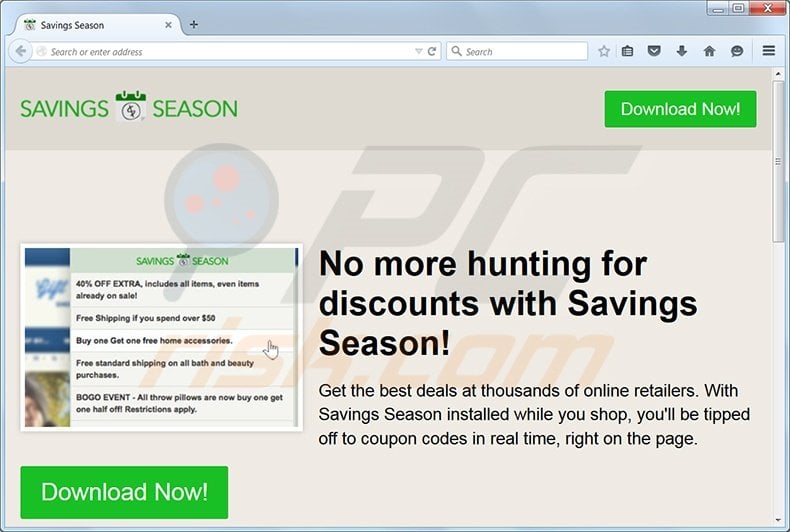Open the Pocket save icon
Viewport: 790px width, 532px height.
[654, 51]
